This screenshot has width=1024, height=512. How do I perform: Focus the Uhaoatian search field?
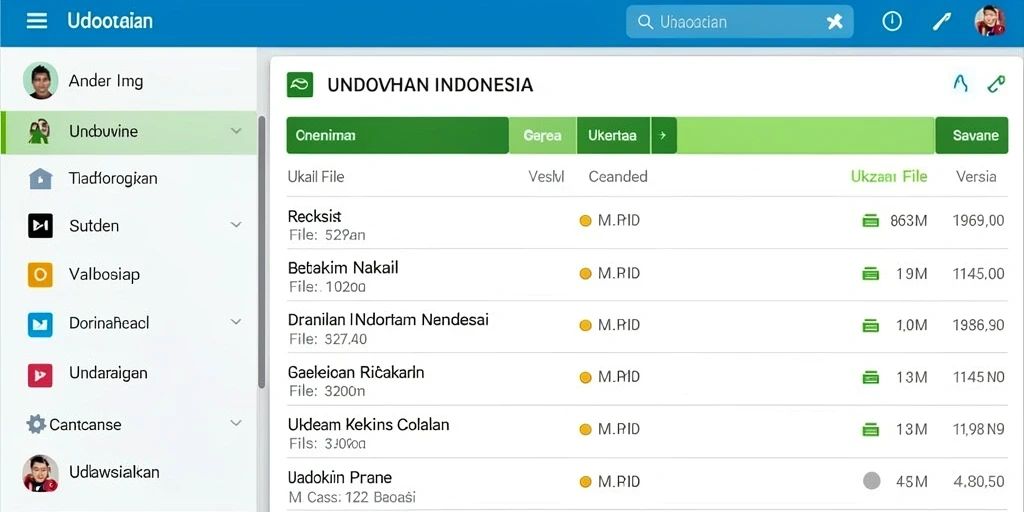pyautogui.click(x=739, y=22)
